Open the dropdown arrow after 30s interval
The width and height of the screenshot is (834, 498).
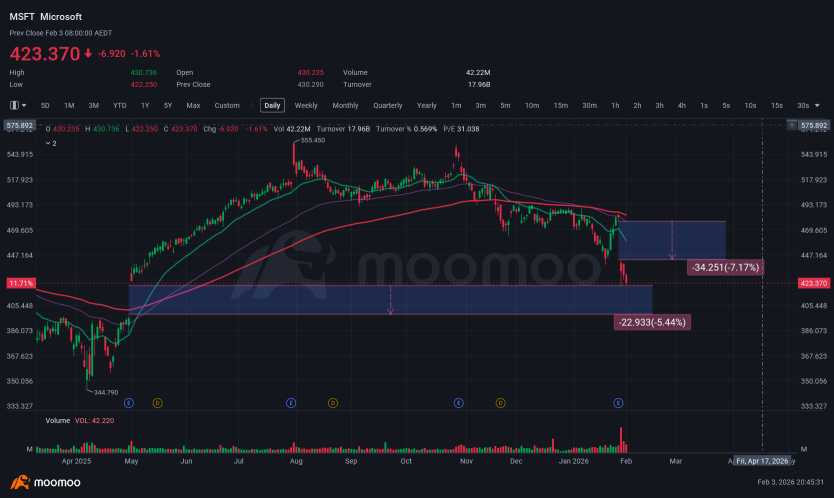[818, 105]
